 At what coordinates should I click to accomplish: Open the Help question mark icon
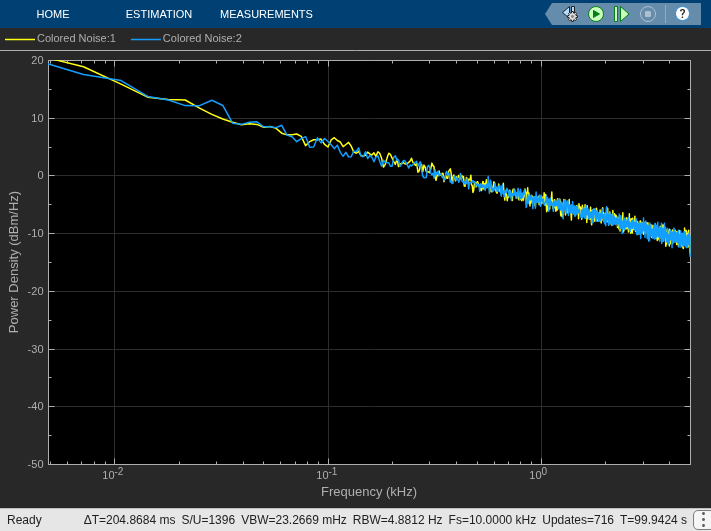point(682,14)
